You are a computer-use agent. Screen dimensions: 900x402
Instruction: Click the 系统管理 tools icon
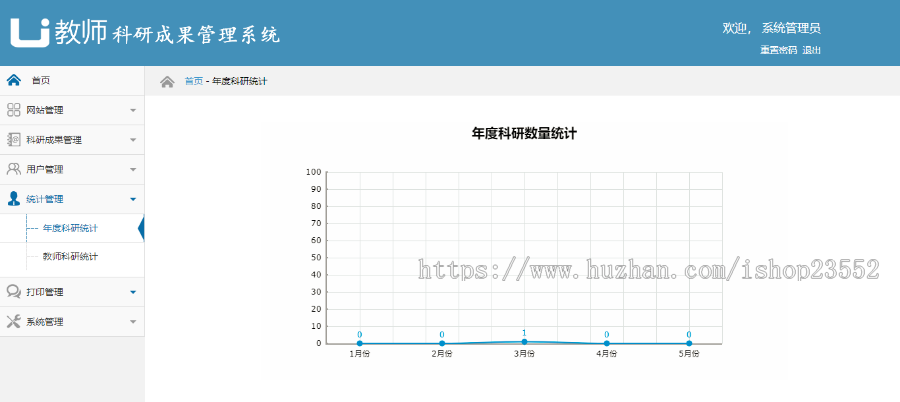point(14,322)
